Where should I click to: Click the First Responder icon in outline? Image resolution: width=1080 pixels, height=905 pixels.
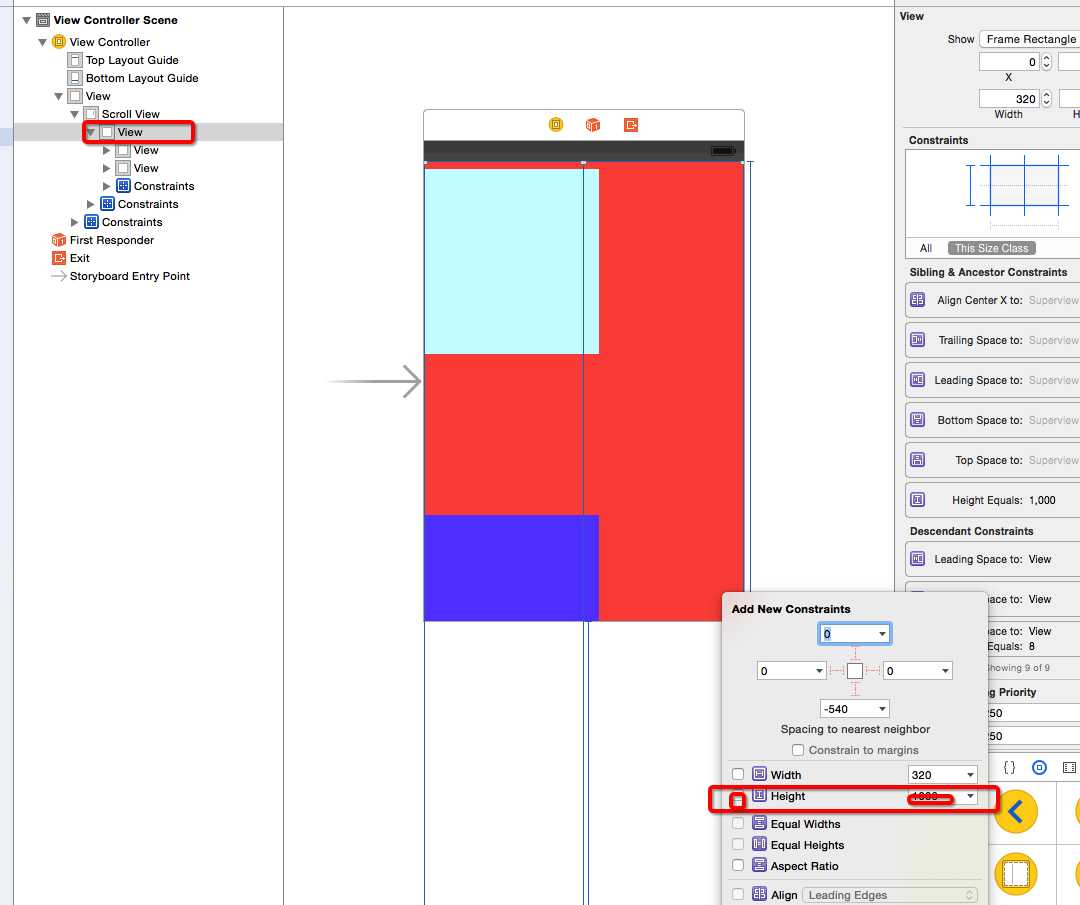[59, 240]
